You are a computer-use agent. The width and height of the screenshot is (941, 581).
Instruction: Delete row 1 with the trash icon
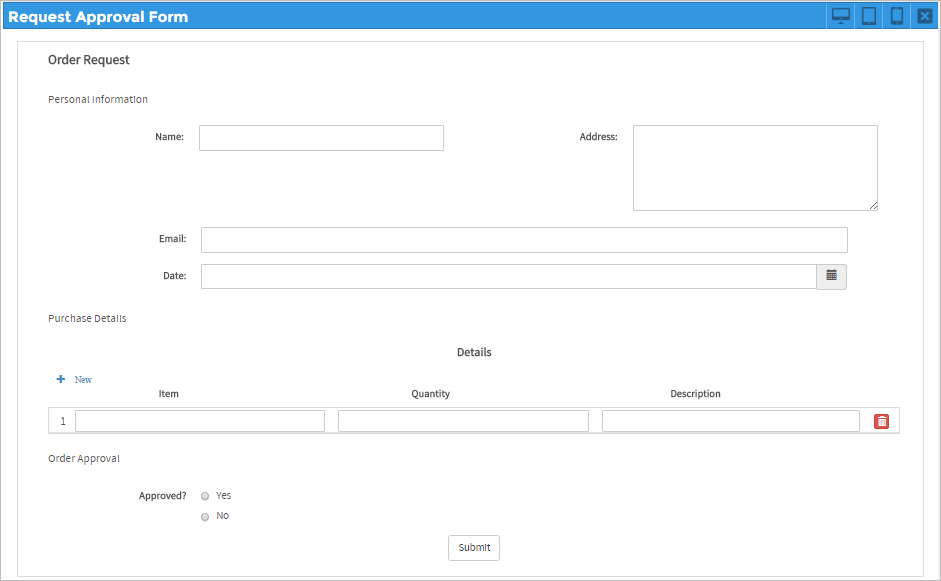coord(881,421)
